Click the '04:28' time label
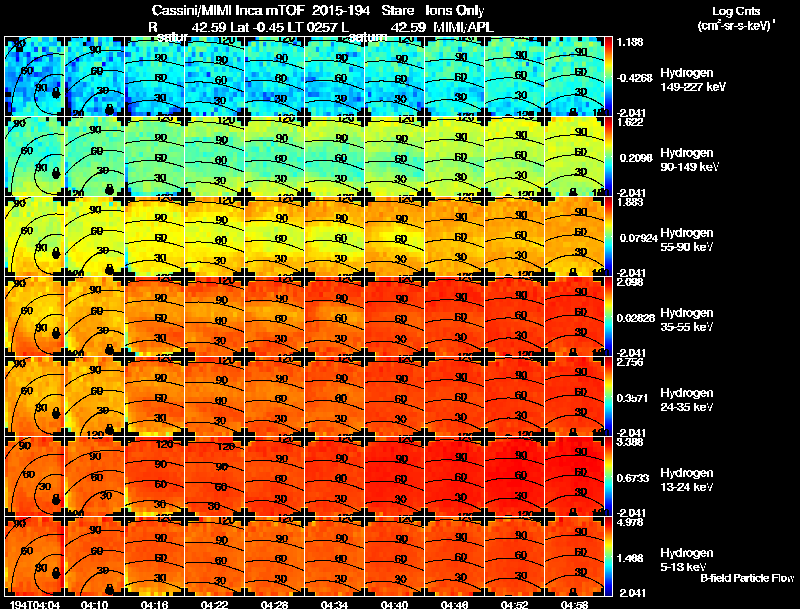This screenshot has height=609, width=800. coord(274,605)
